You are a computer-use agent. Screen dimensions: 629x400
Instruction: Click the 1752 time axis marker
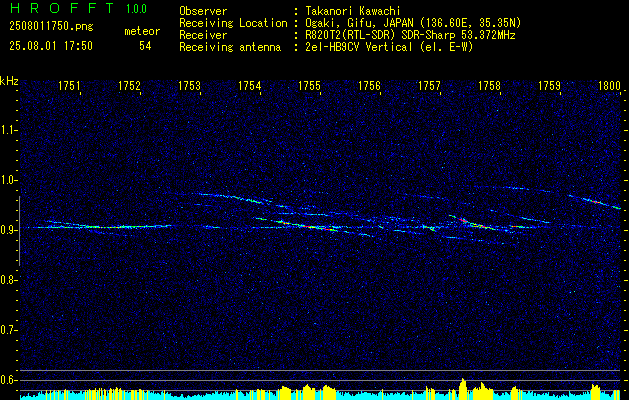click(130, 86)
